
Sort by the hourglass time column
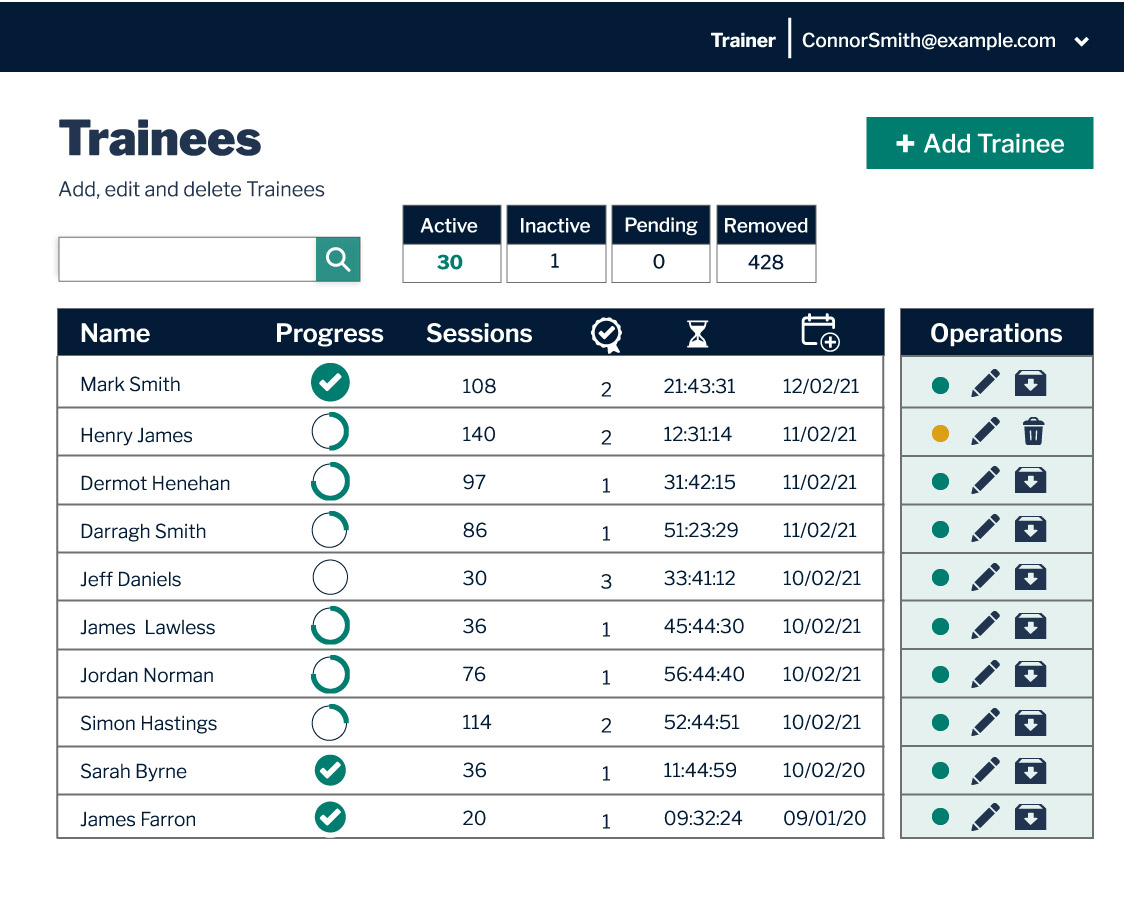coord(697,334)
